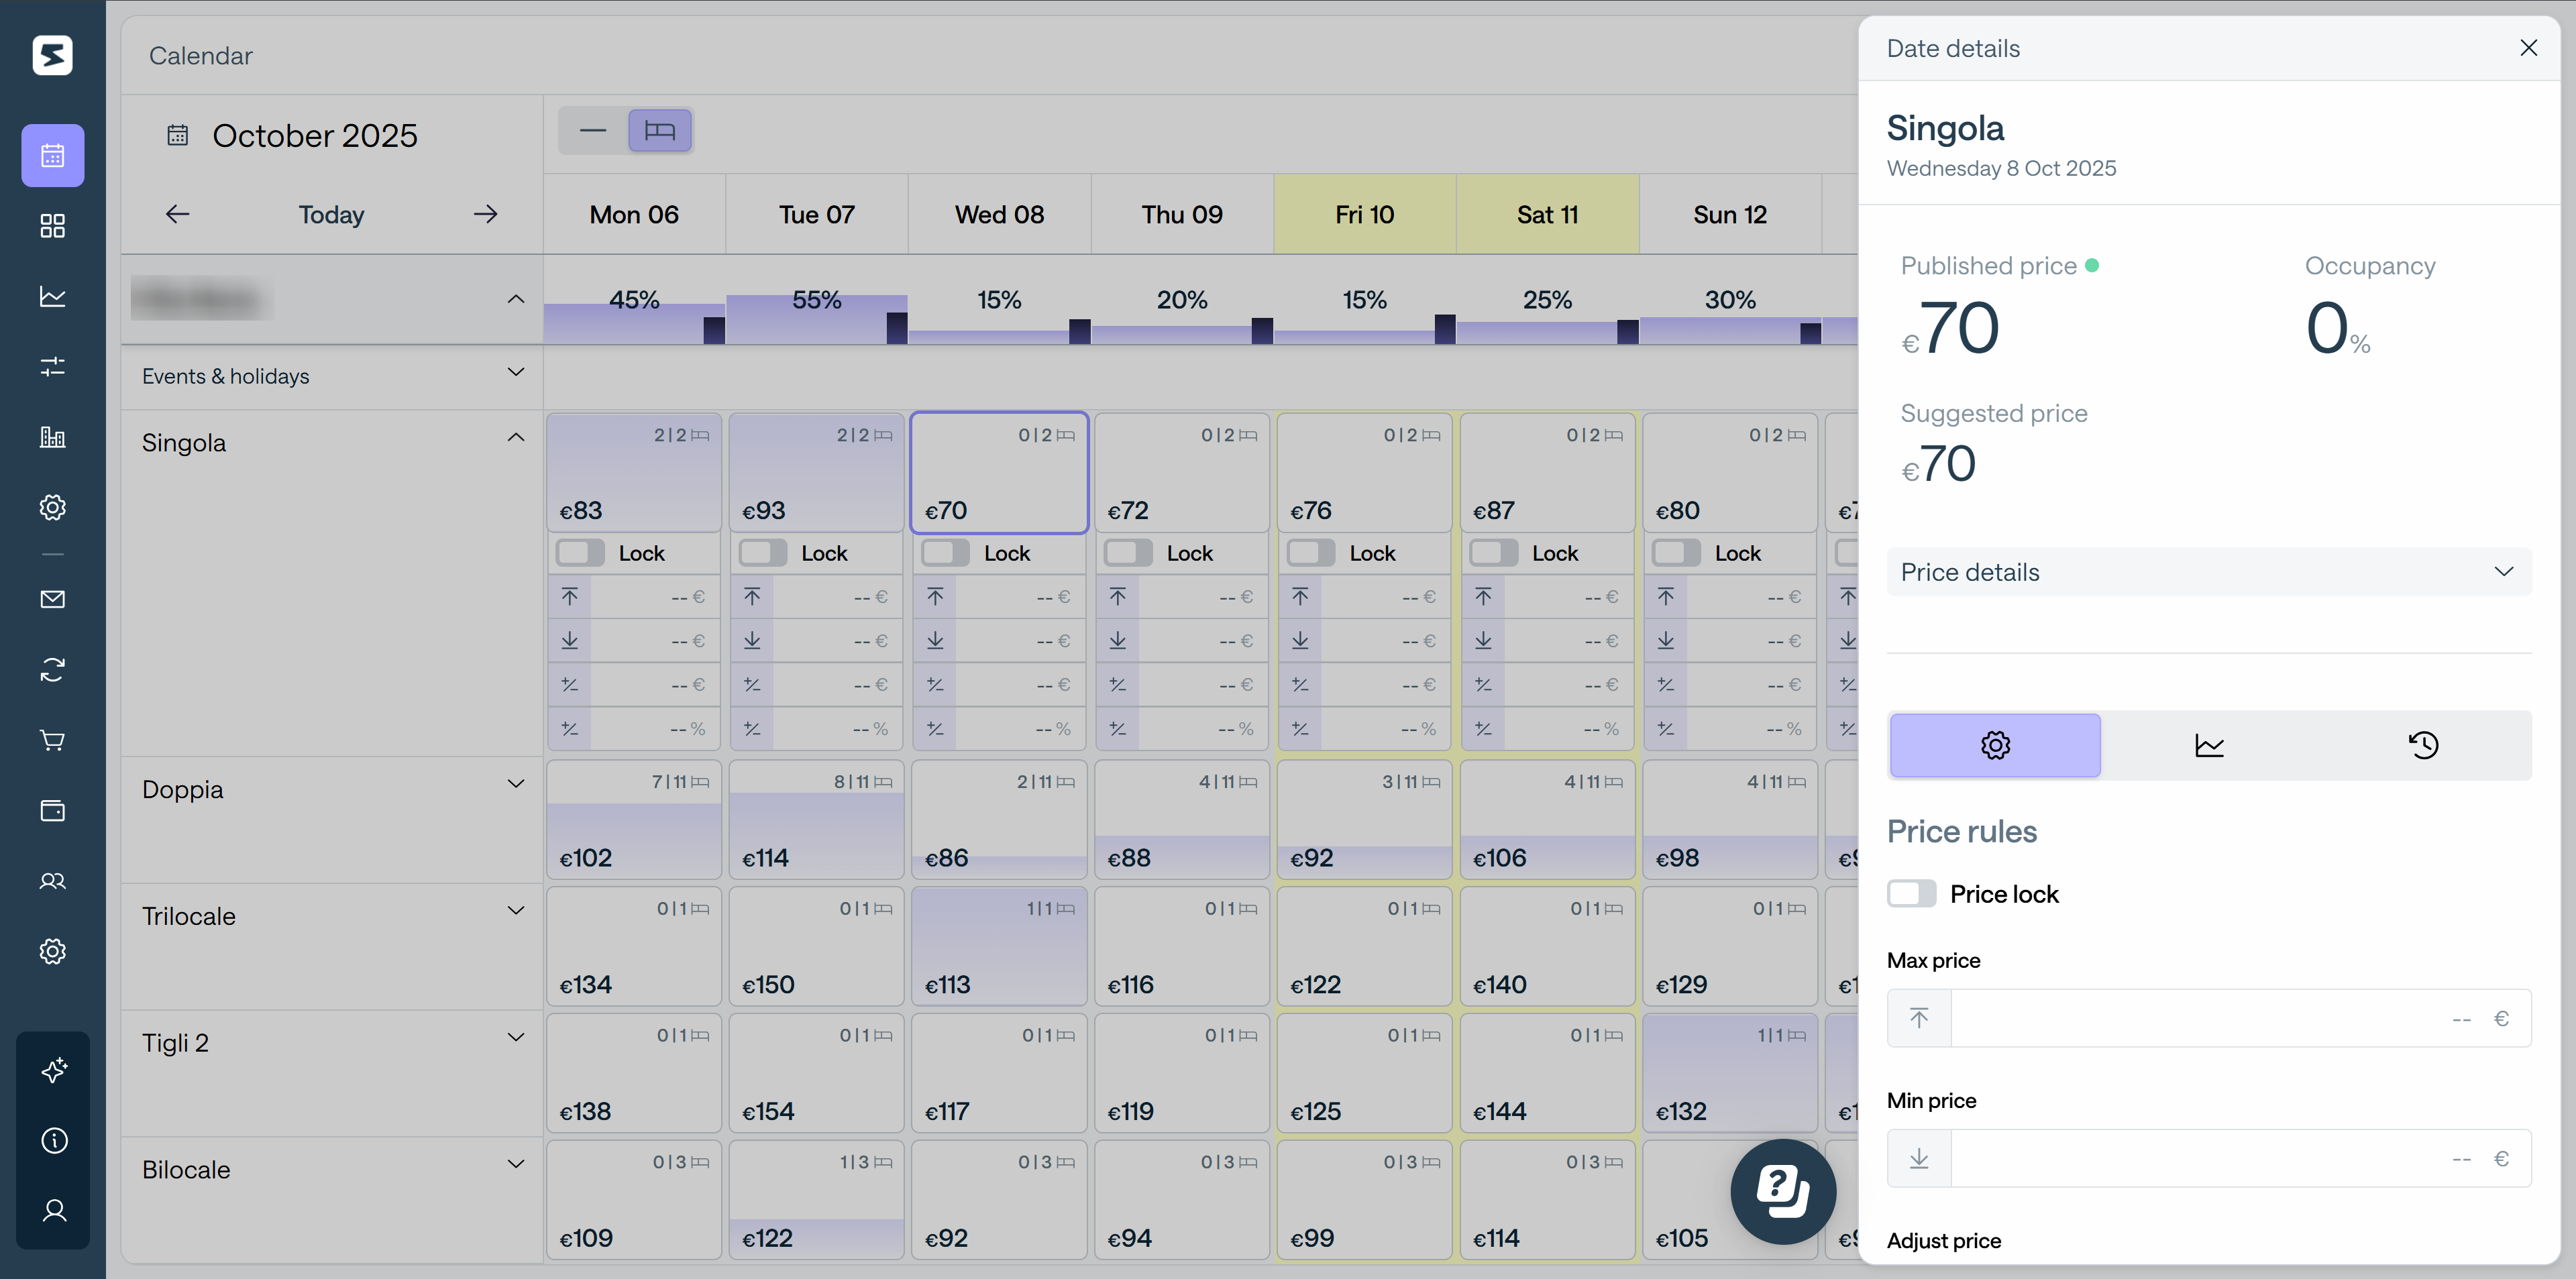Screen dimensions: 2576x1279
Task: Toggle Lock for Wed 08 Singola
Action: click(945, 553)
